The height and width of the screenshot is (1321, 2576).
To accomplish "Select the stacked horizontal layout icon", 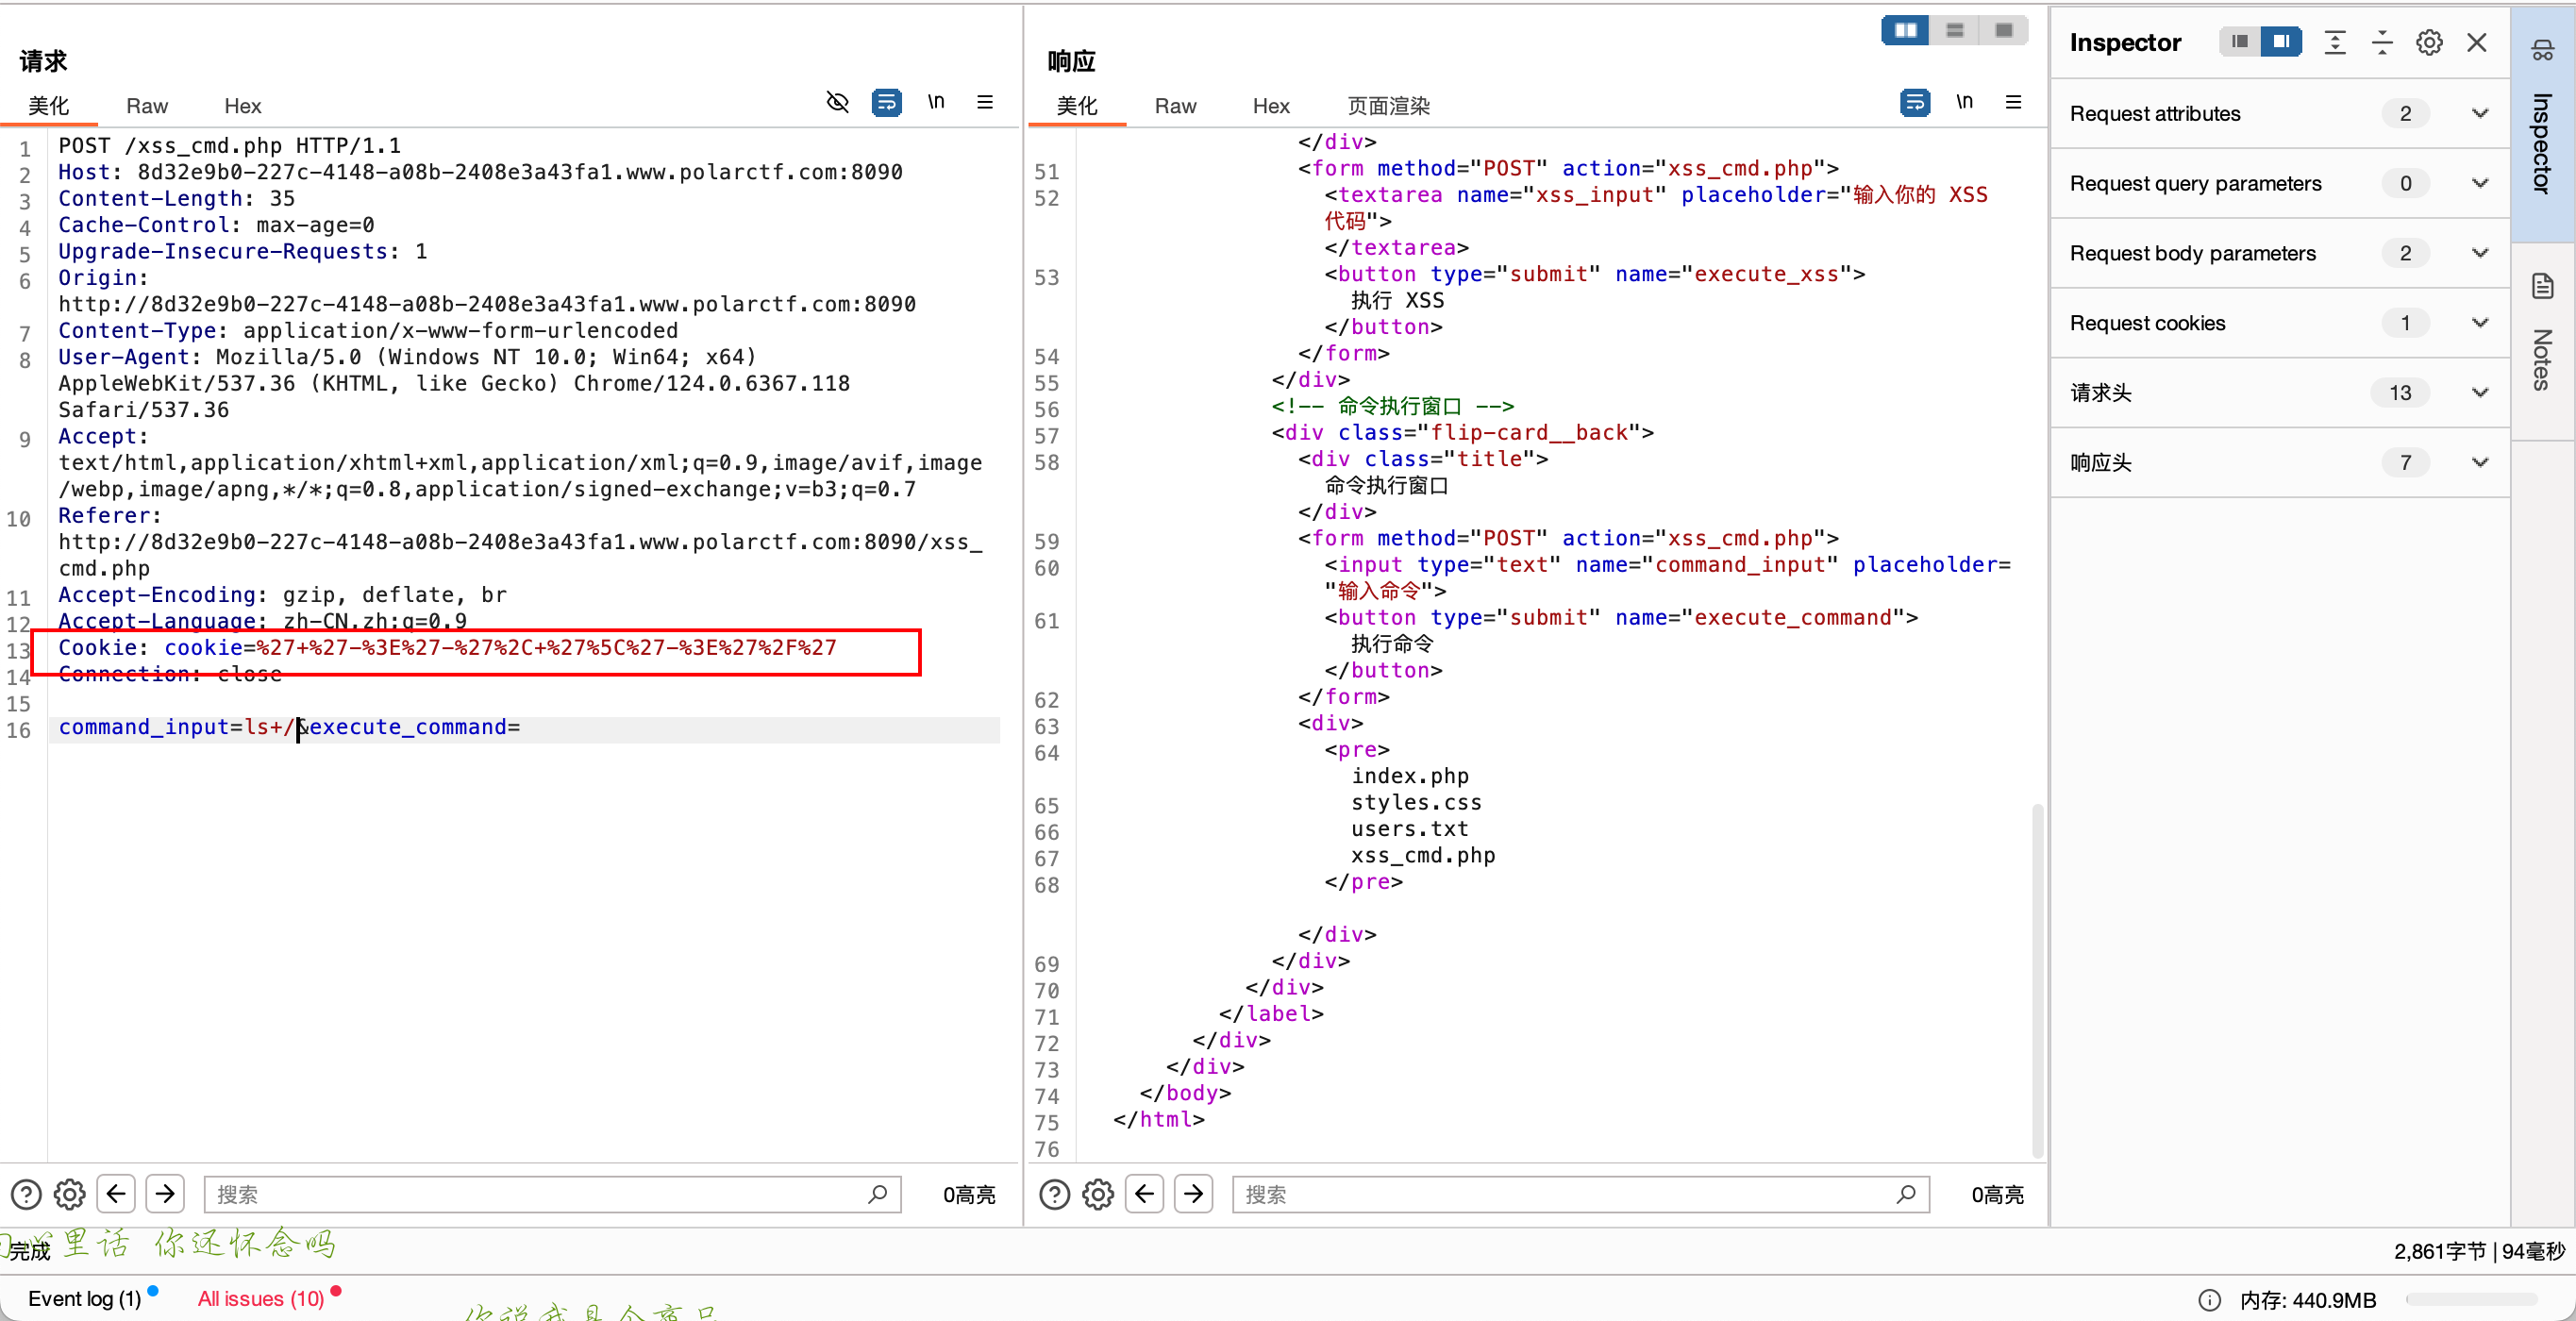I will [1954, 31].
